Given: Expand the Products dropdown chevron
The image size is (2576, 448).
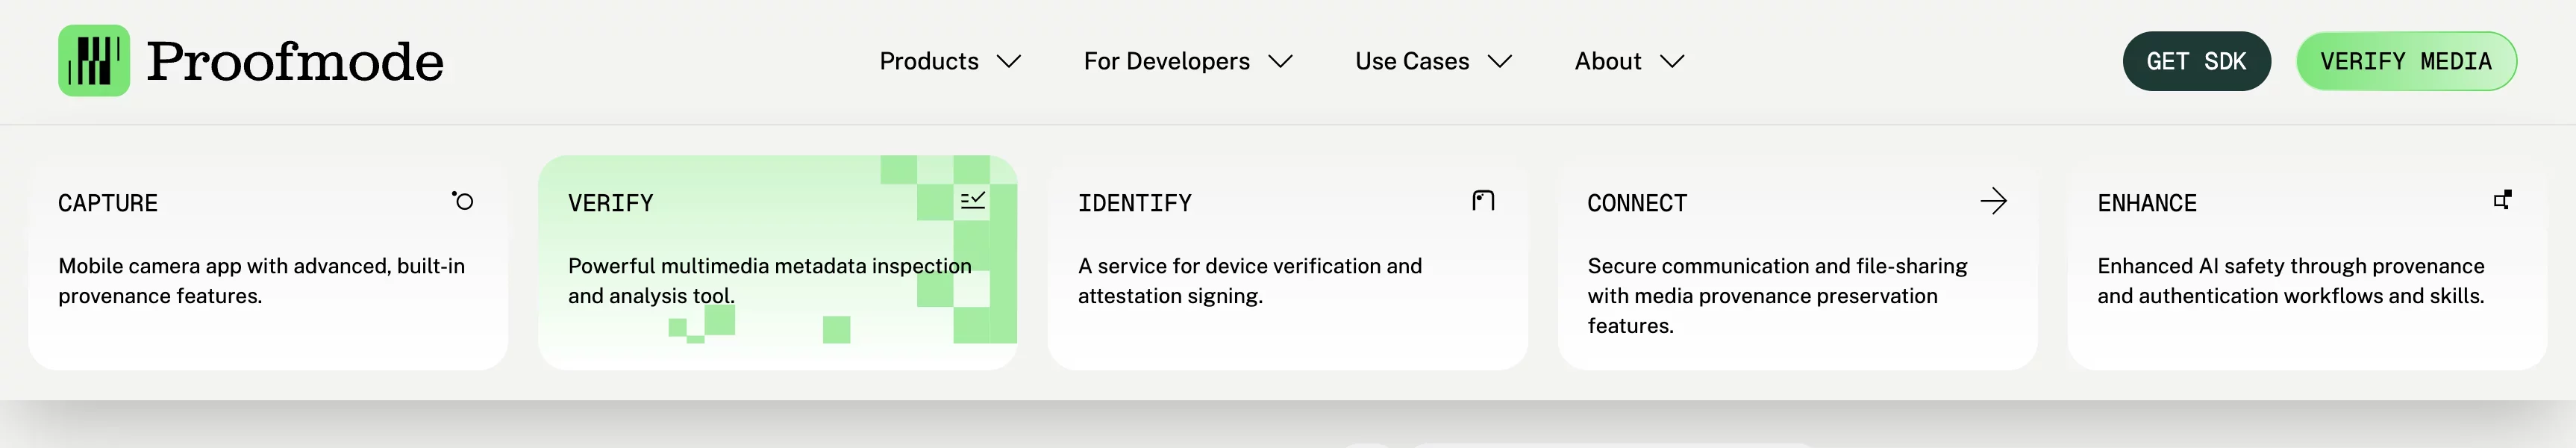Looking at the screenshot, I should 1010,62.
